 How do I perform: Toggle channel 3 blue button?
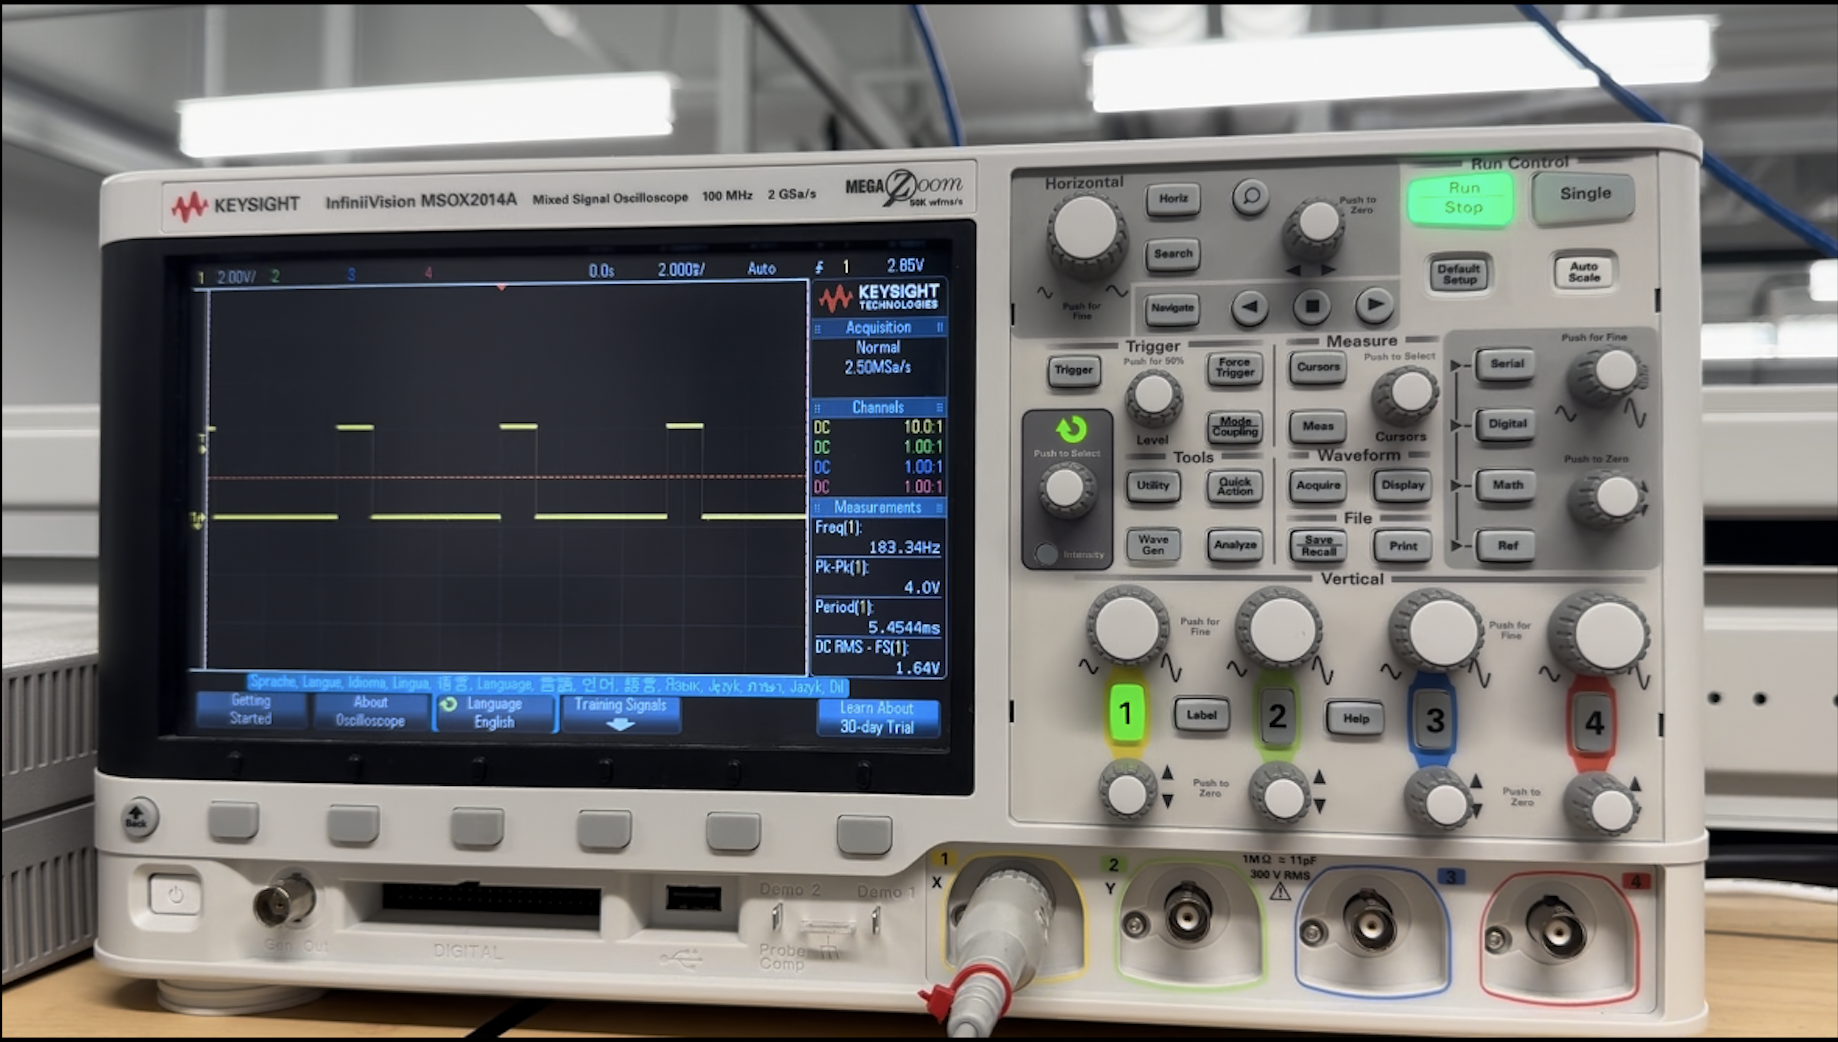[x=1434, y=720]
